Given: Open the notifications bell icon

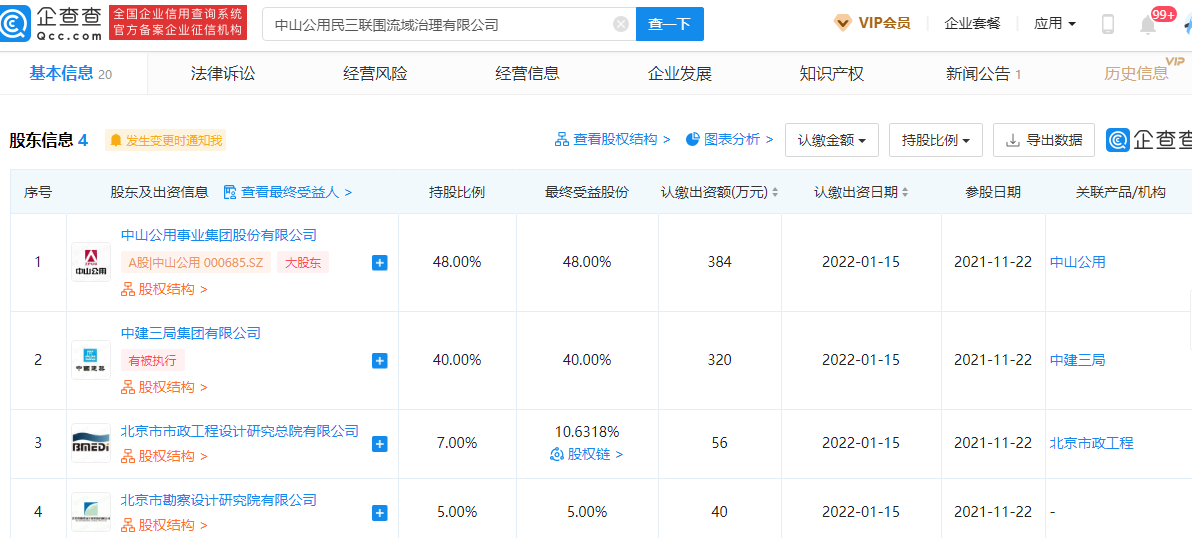Looking at the screenshot, I should point(1148,24).
